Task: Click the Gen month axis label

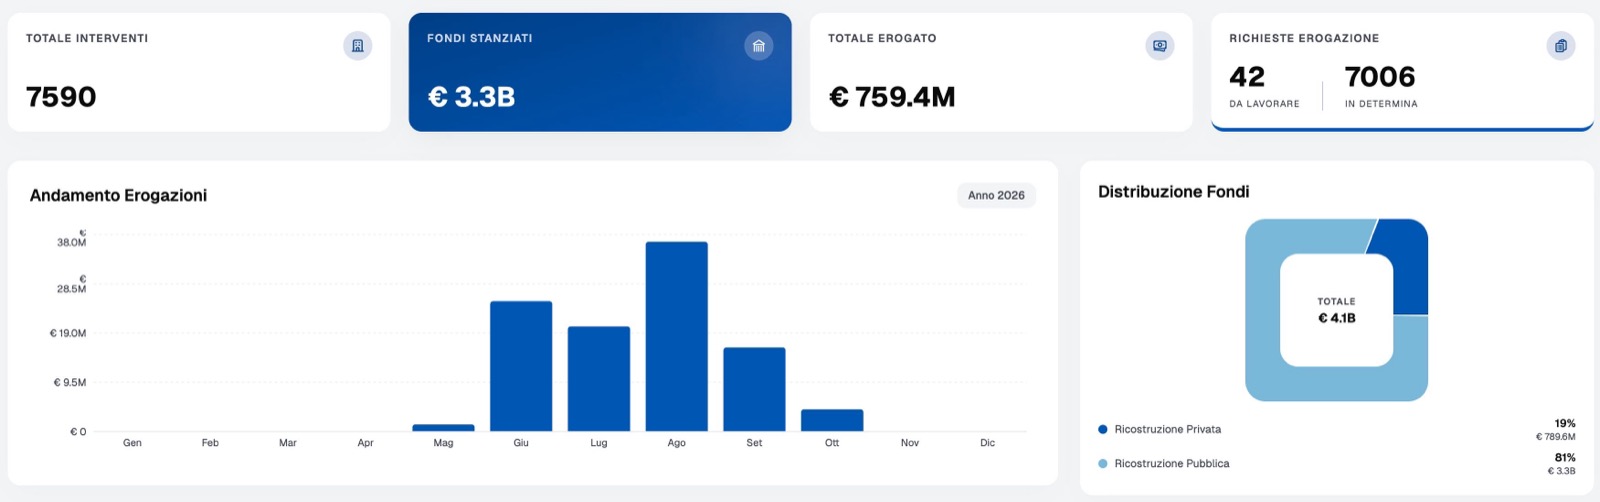Action: pos(132,443)
